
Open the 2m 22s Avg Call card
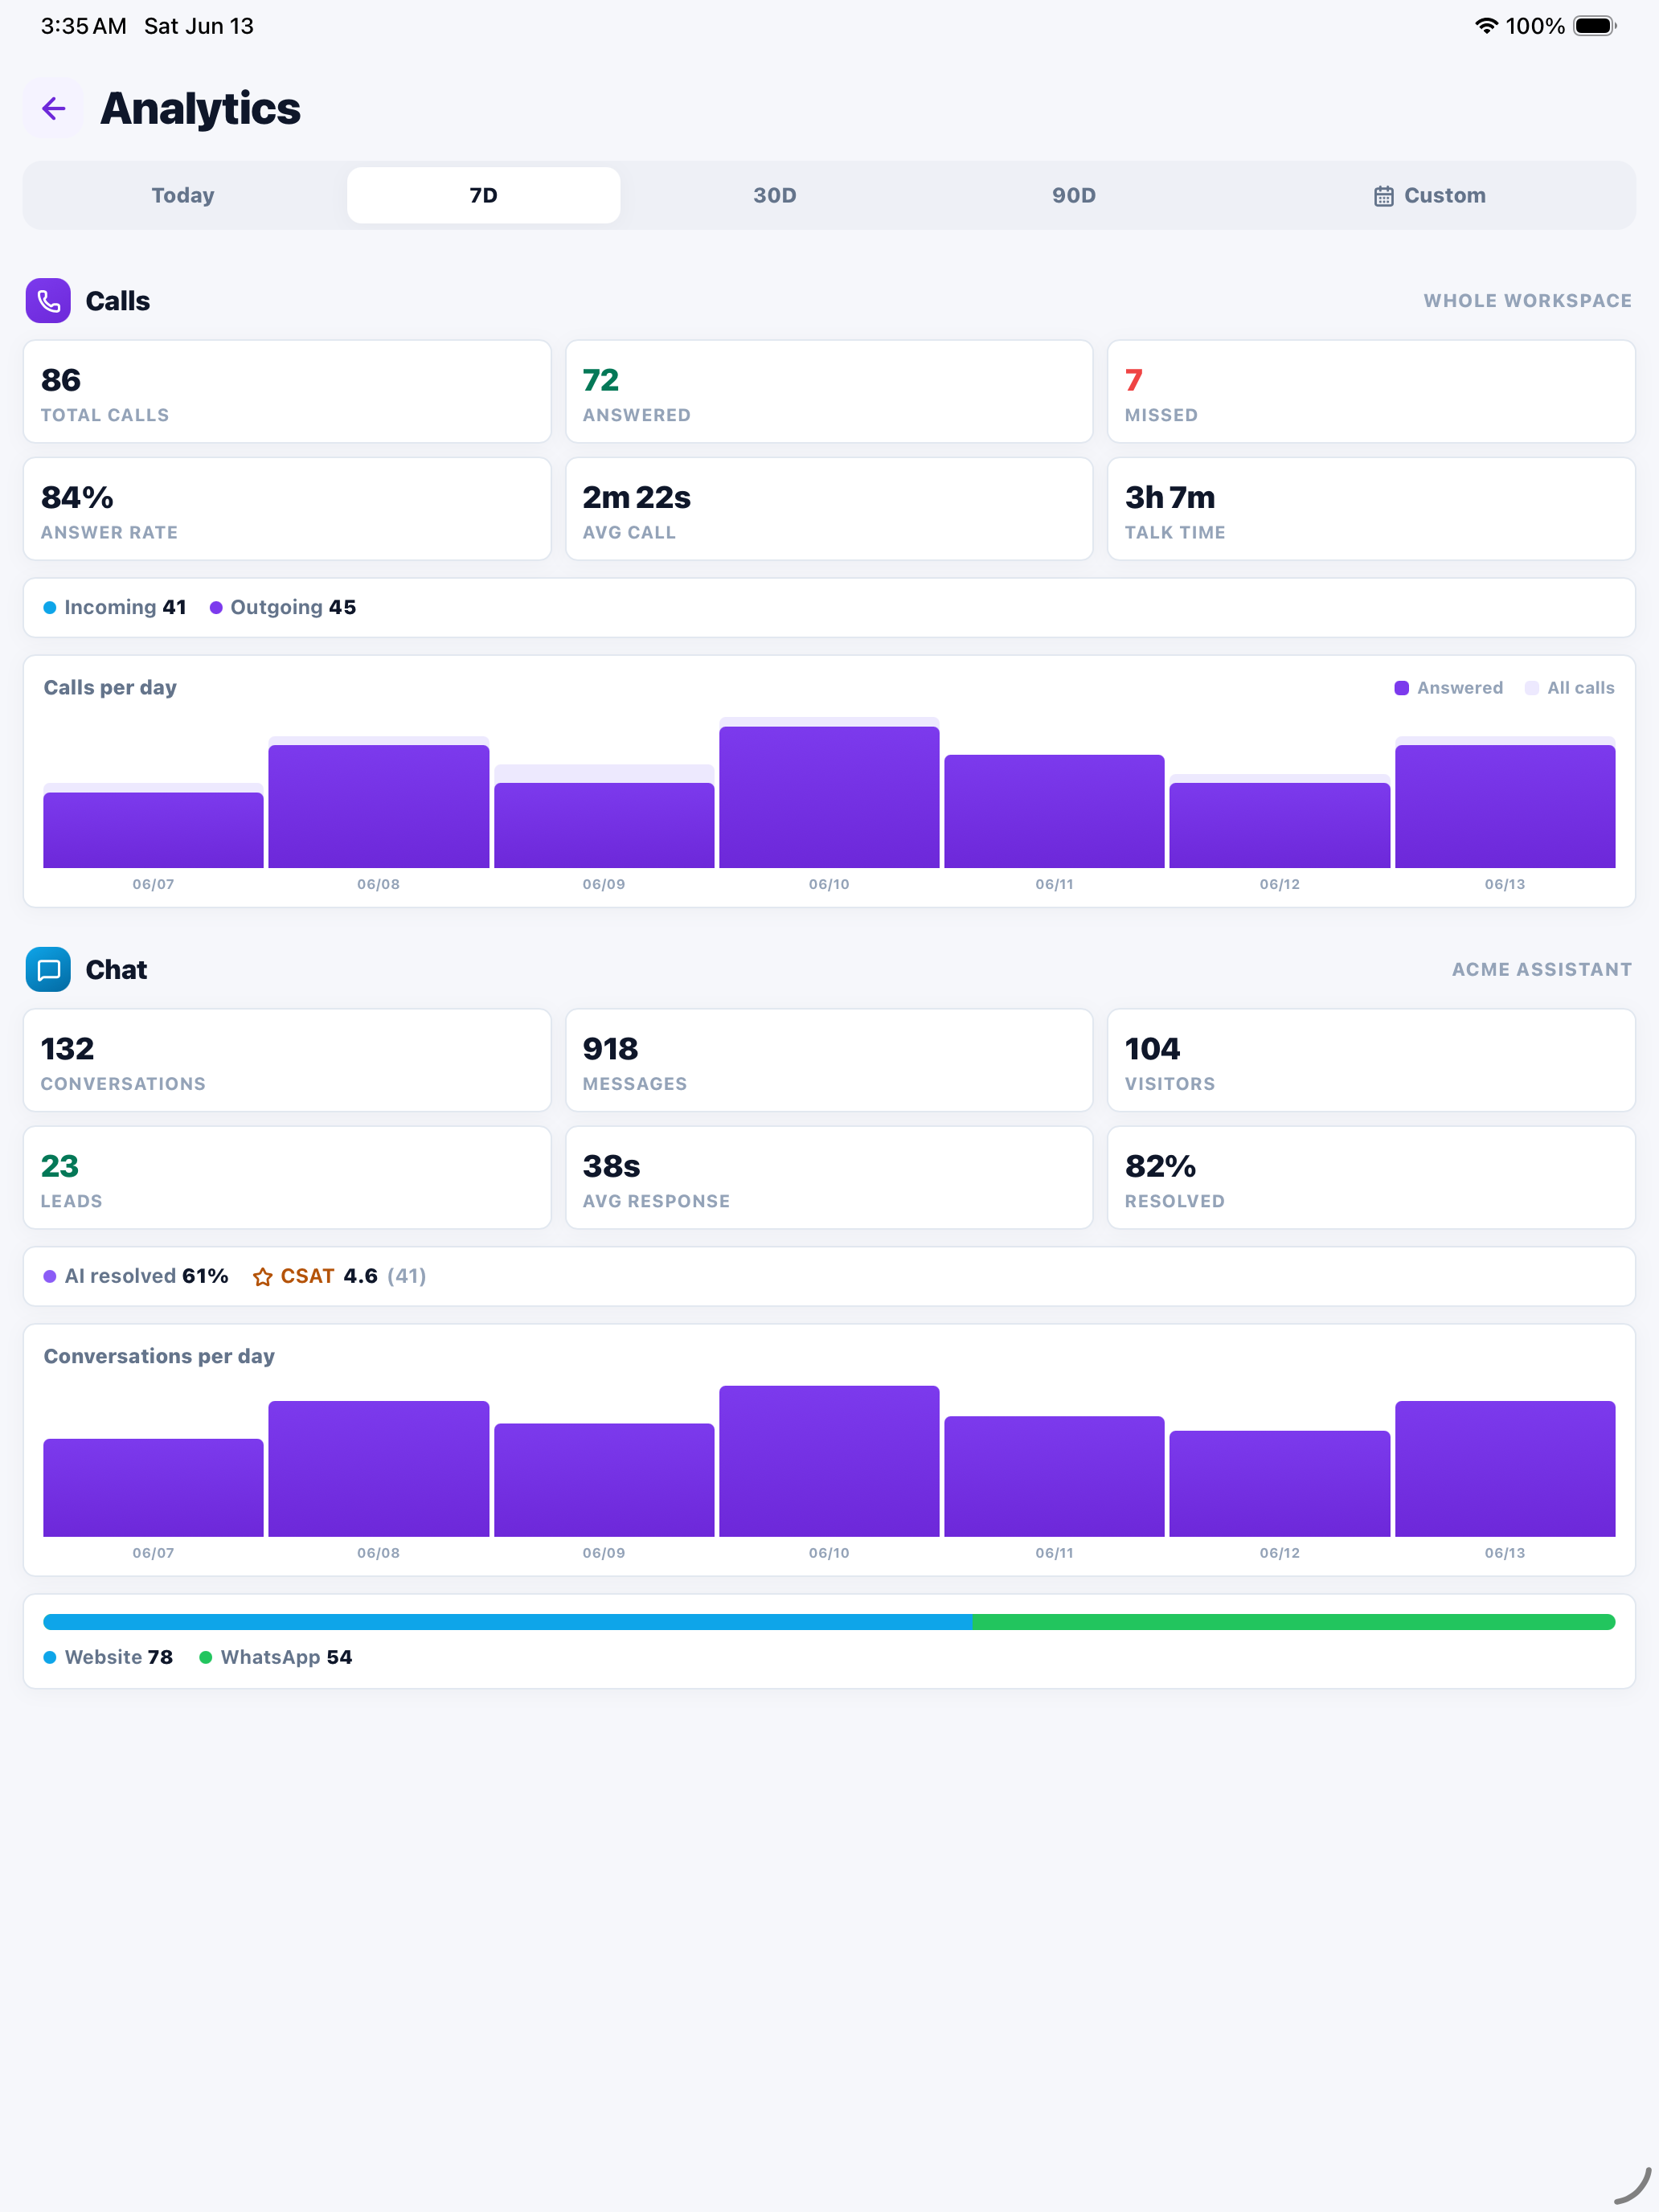[x=829, y=509]
